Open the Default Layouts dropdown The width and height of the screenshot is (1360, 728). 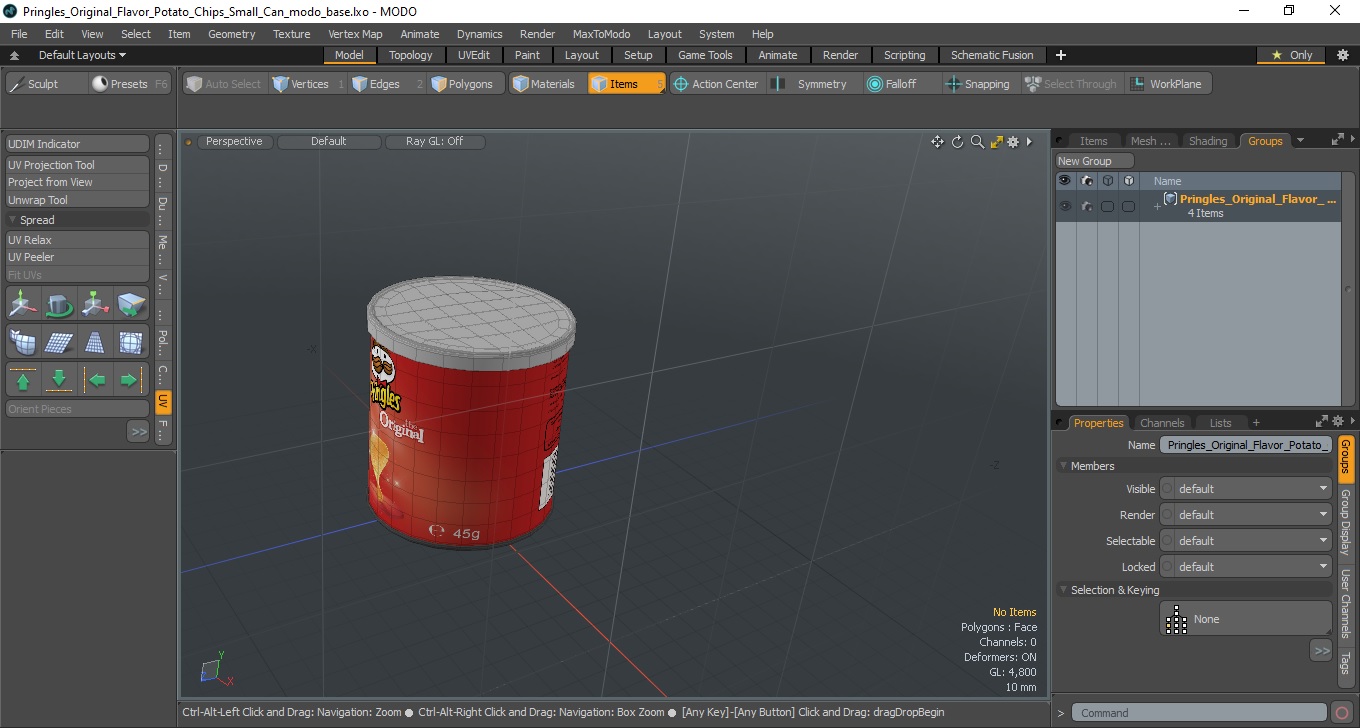click(82, 55)
